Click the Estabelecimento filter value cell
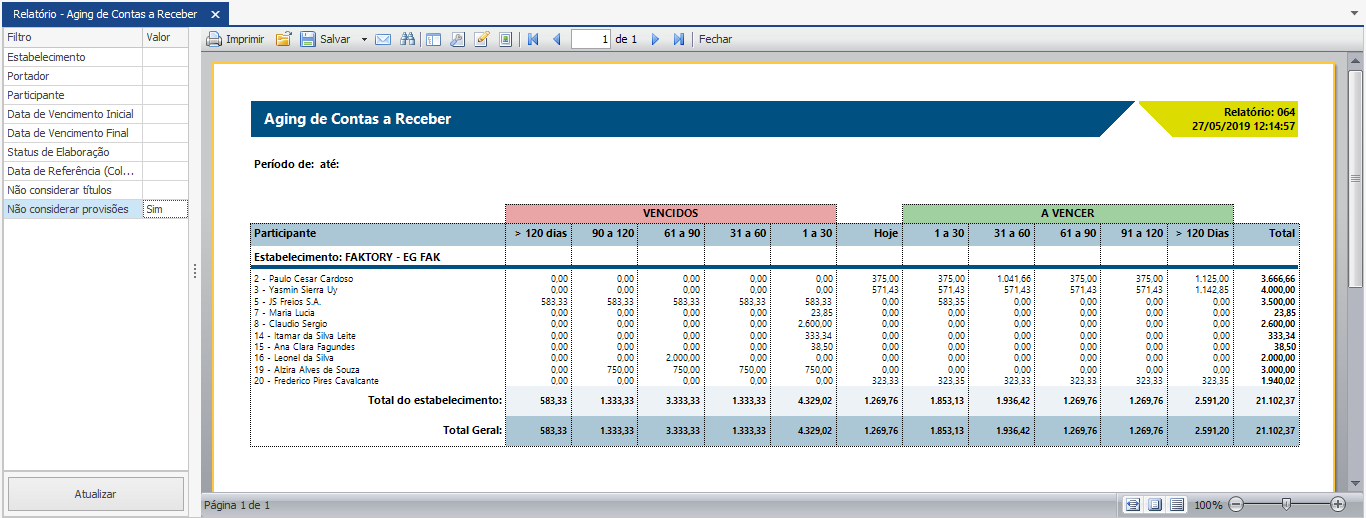Viewport: 1366px width, 518px height. pos(165,57)
